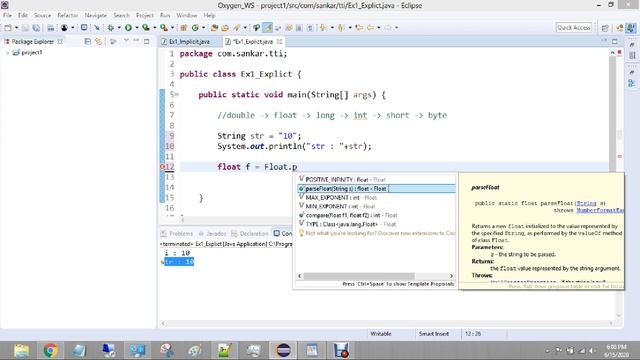Click the New Java Class icon

pos(195,28)
